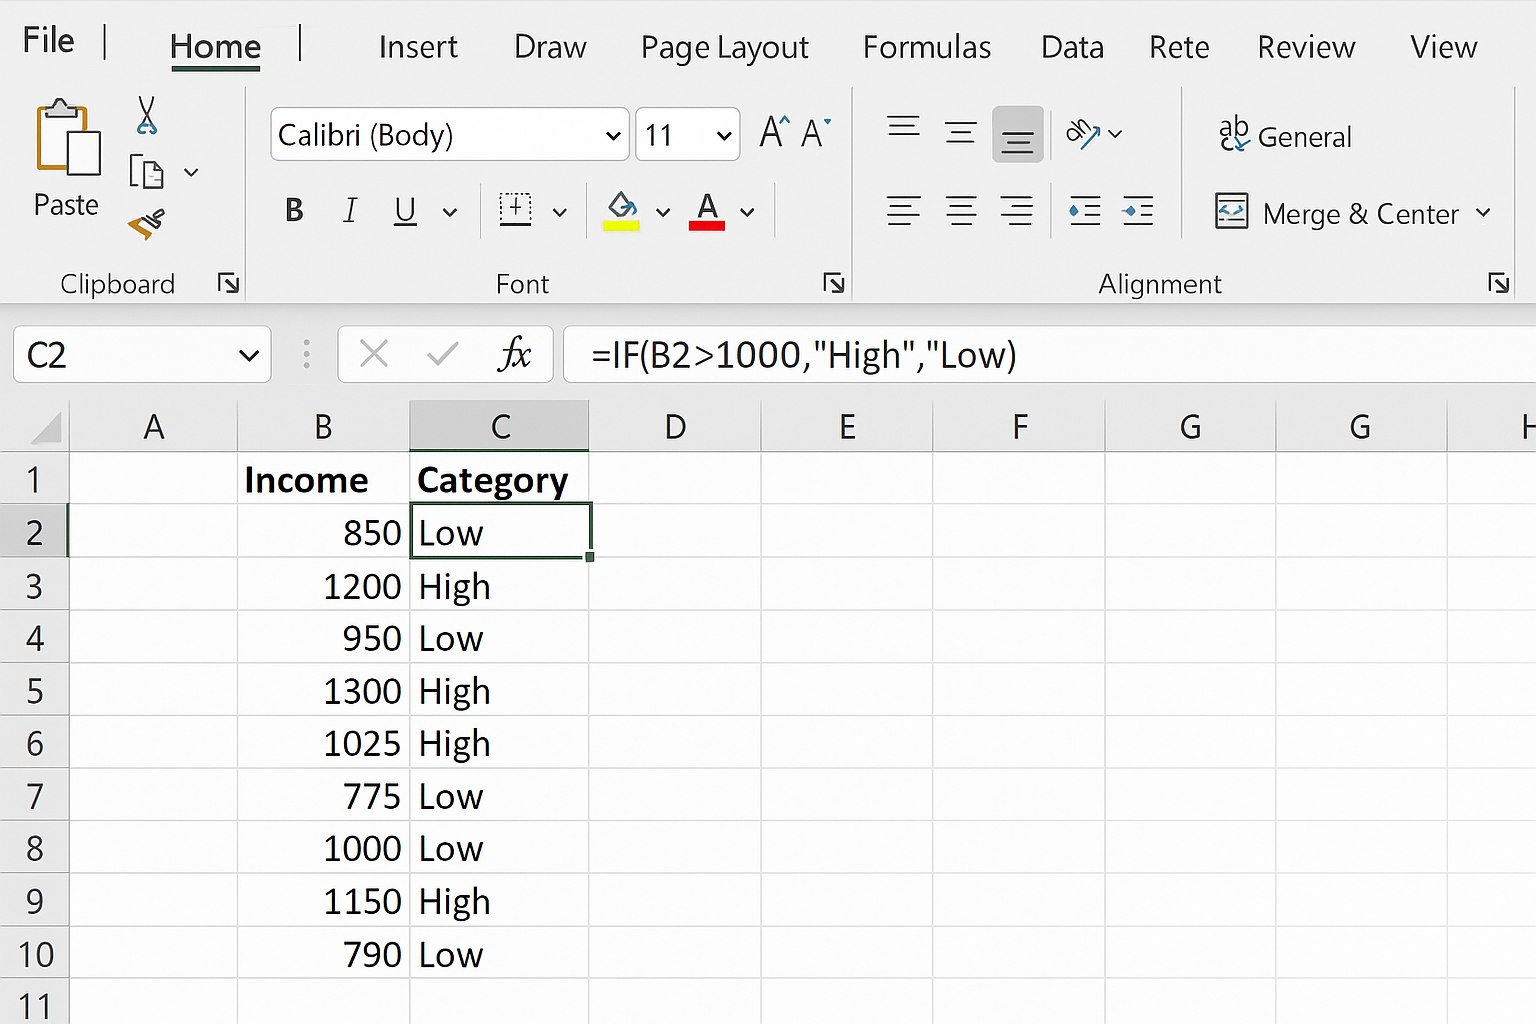Click the Copy icon
Image resolution: width=1536 pixels, height=1024 pixels.
[x=146, y=172]
